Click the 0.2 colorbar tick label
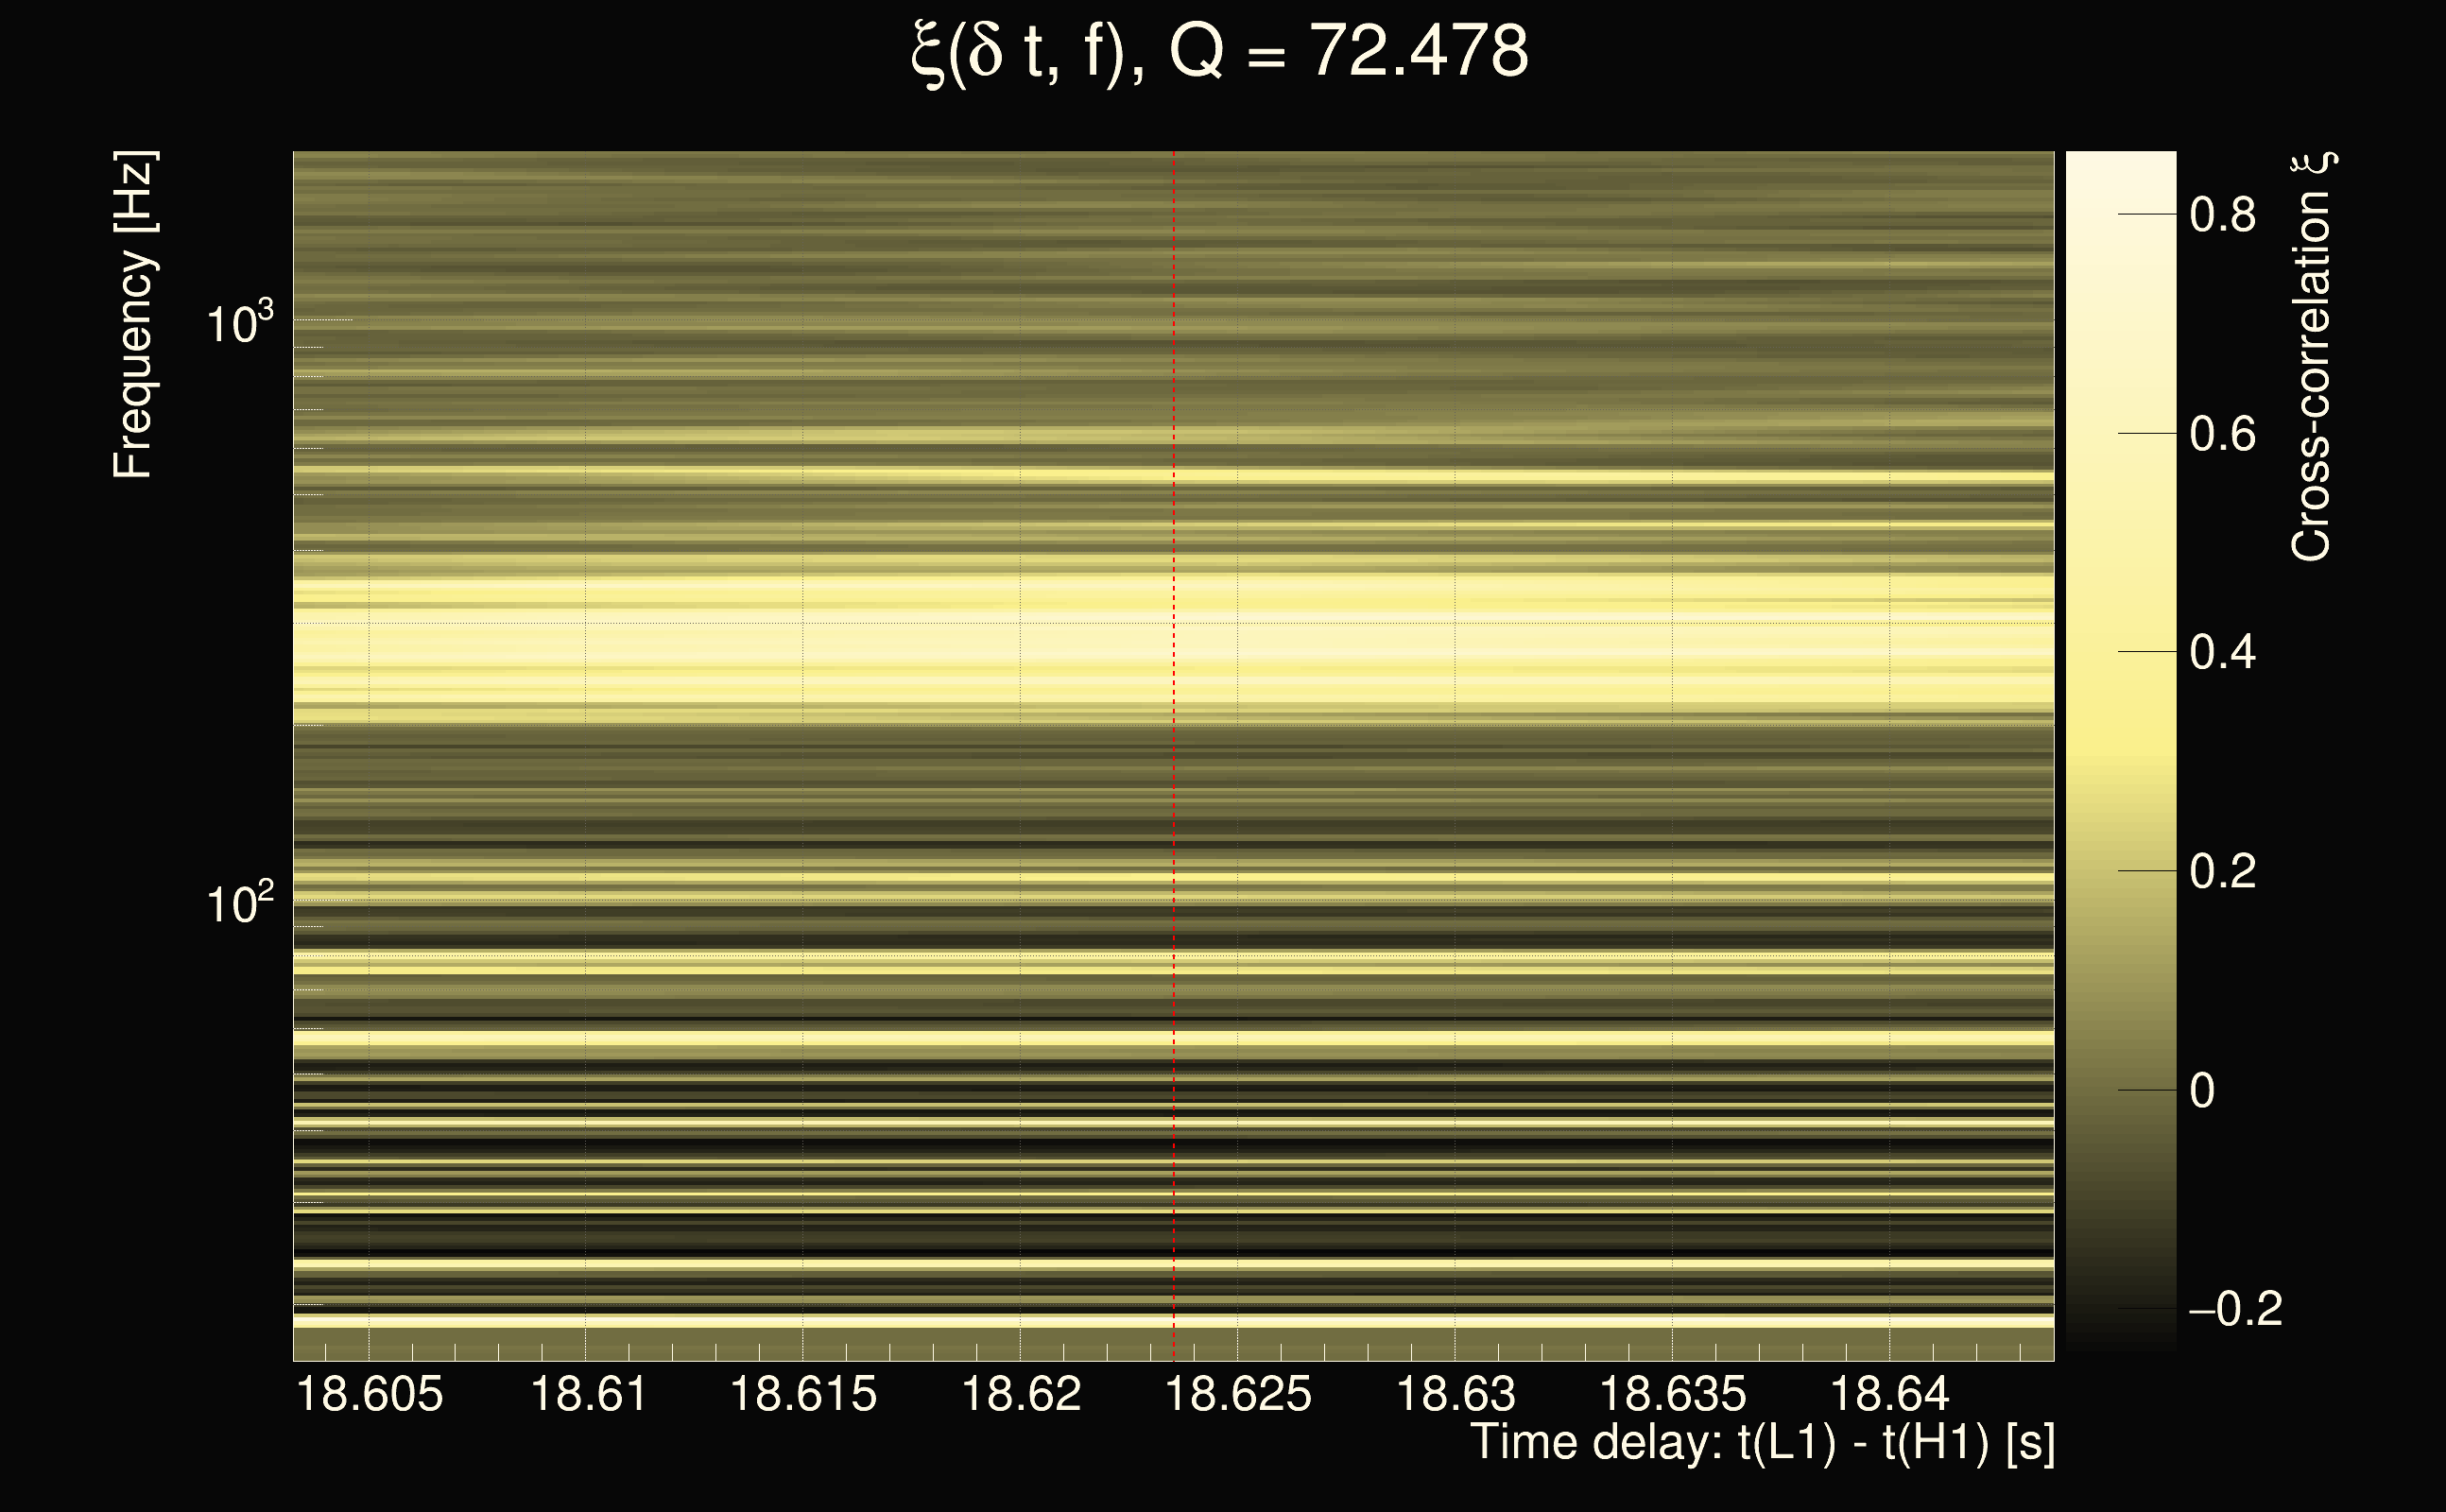This screenshot has width=2446, height=1512. pos(2222,871)
